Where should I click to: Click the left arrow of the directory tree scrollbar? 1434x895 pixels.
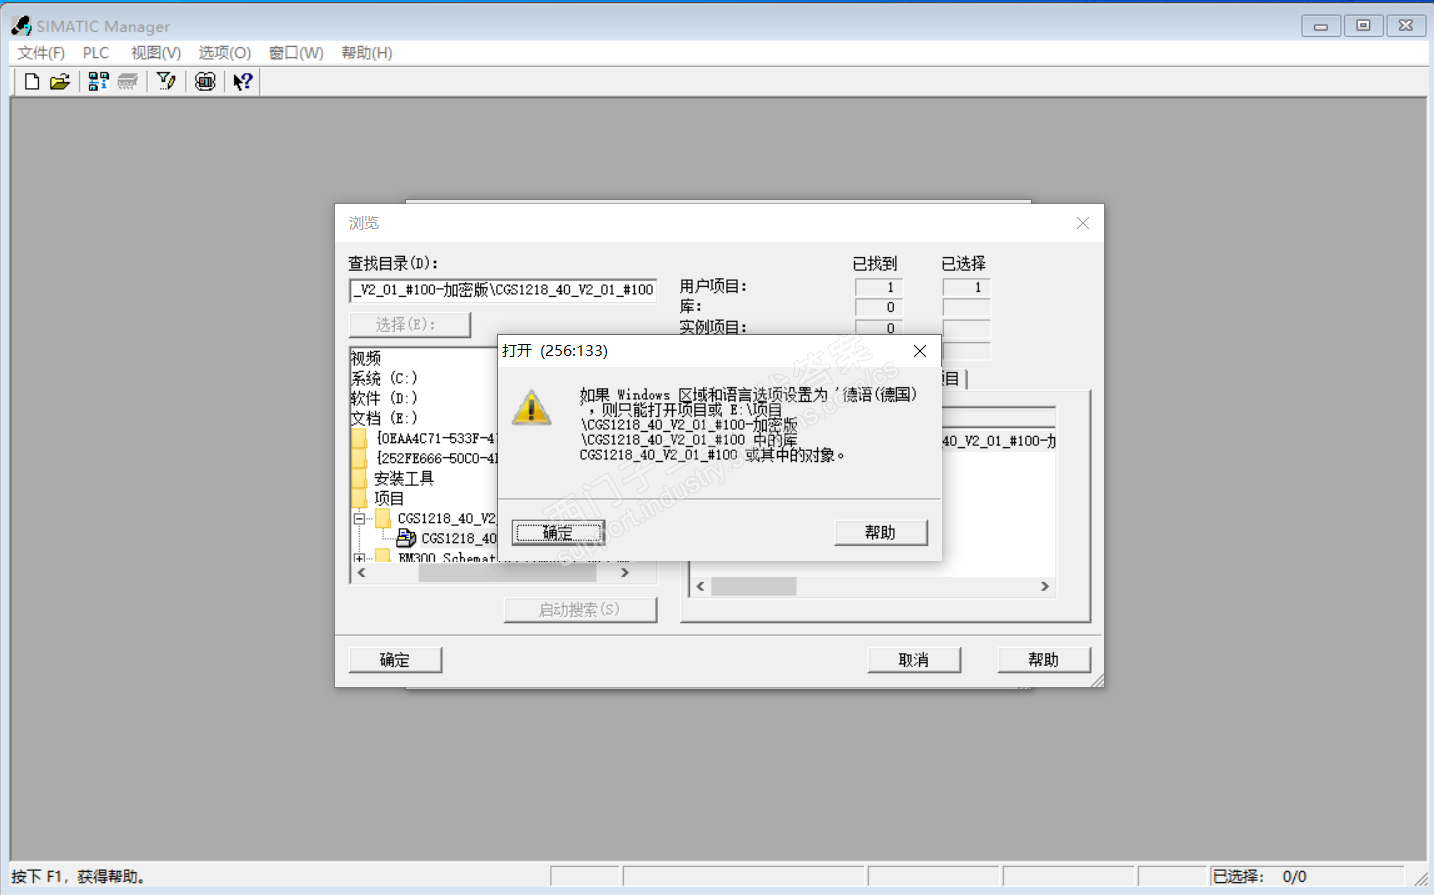[362, 573]
